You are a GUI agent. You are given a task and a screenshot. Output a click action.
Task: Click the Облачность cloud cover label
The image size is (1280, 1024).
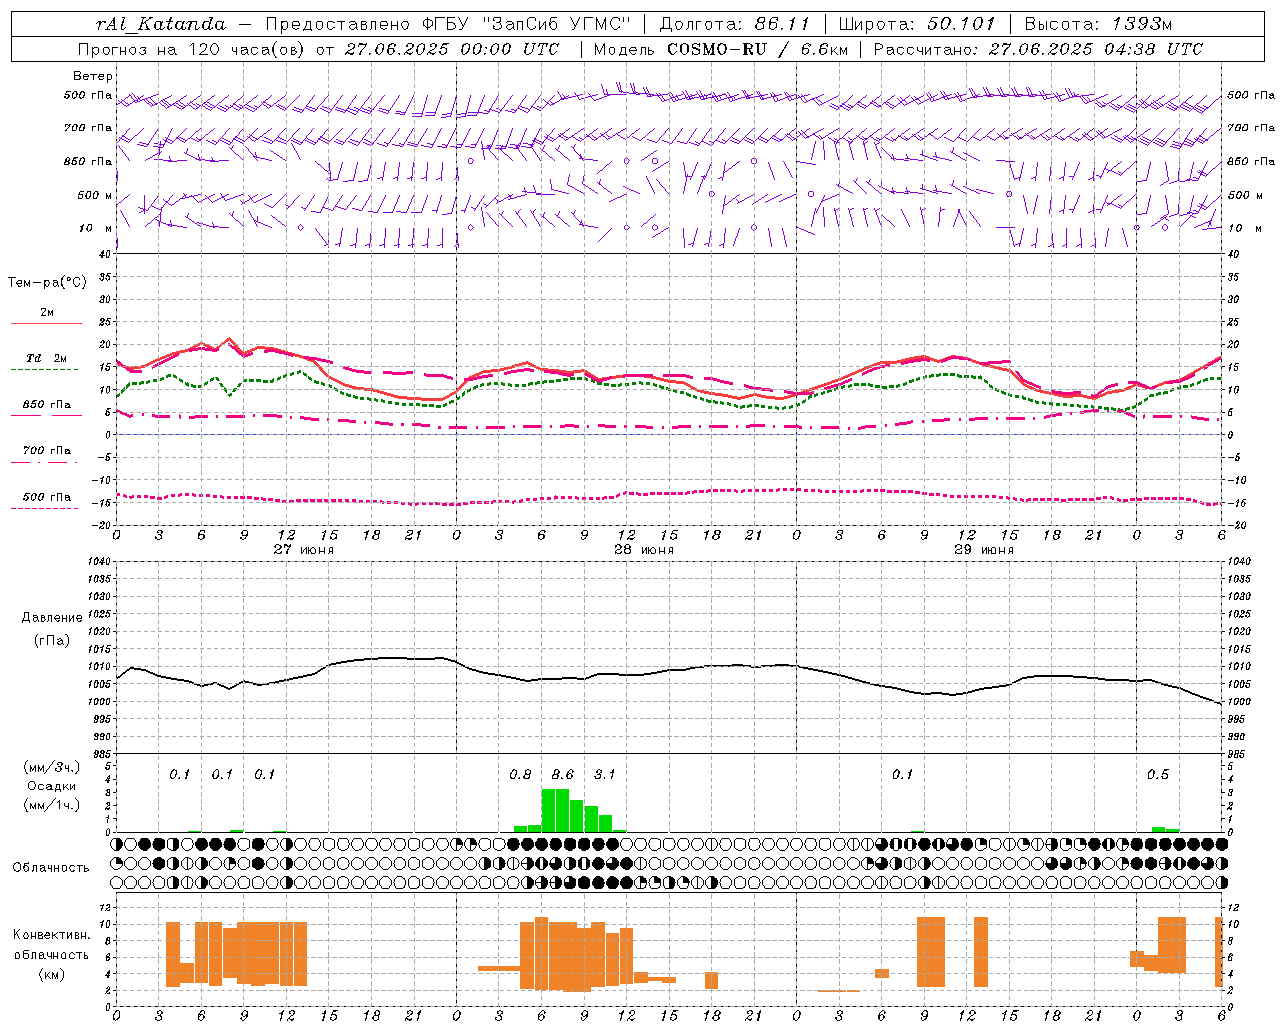point(51,868)
